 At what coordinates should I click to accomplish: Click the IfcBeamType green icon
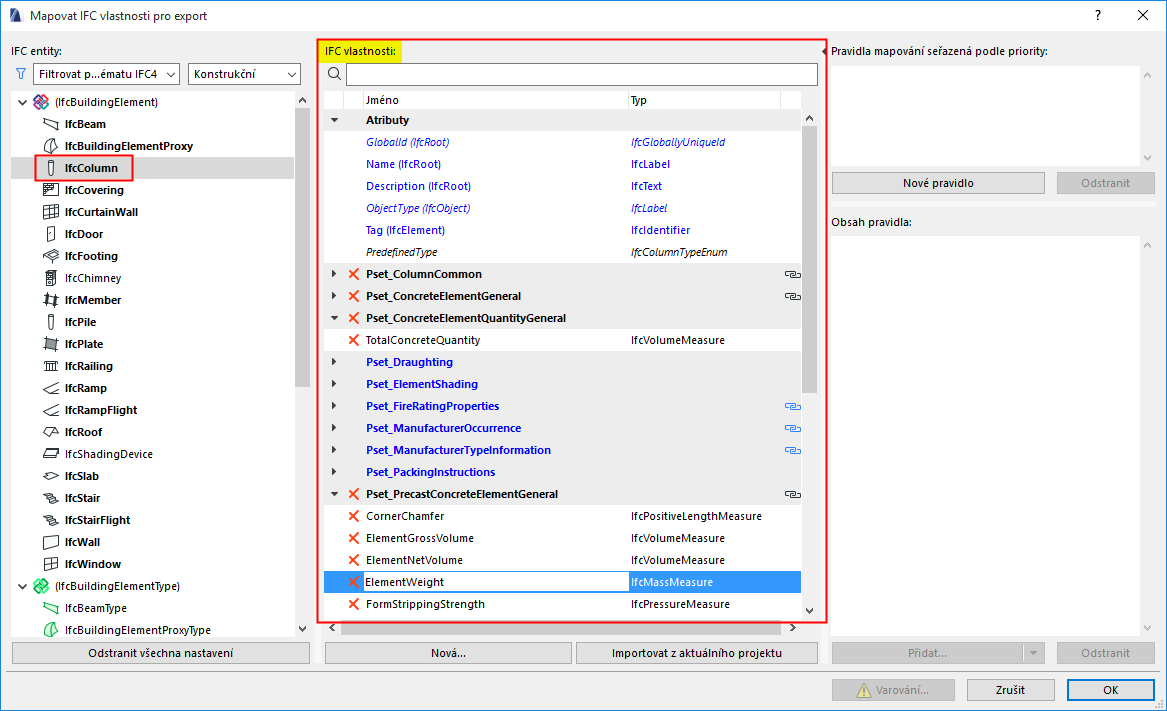coord(51,608)
